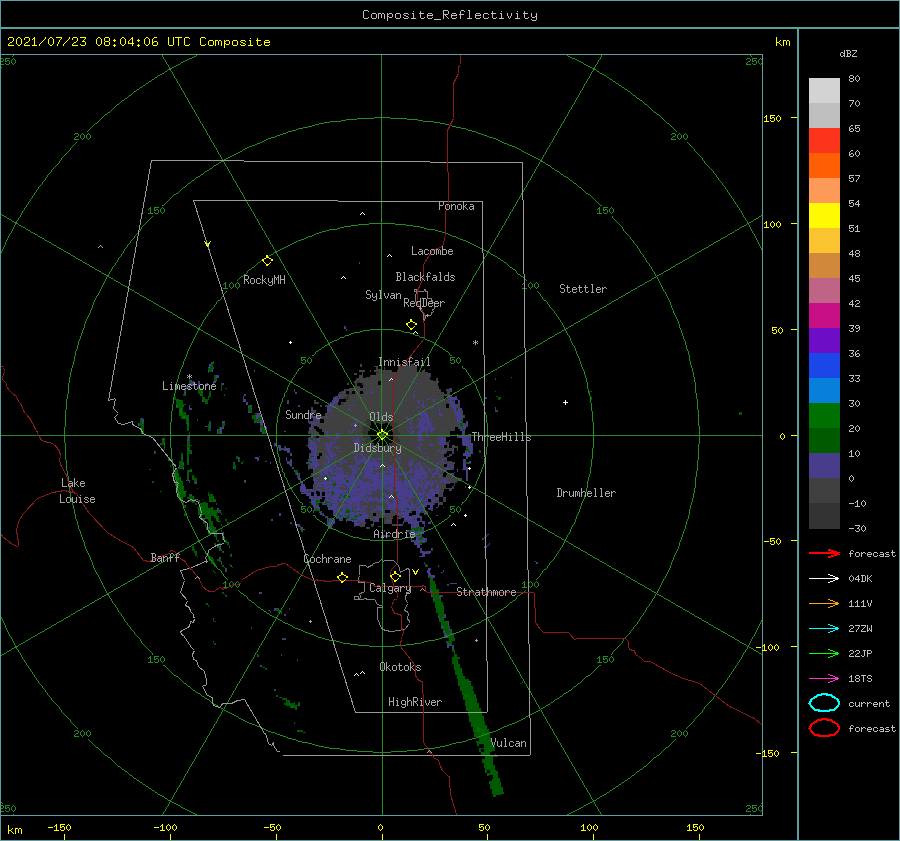Click the cyan current ellipse icon
This screenshot has height=841, width=900.
click(x=824, y=703)
